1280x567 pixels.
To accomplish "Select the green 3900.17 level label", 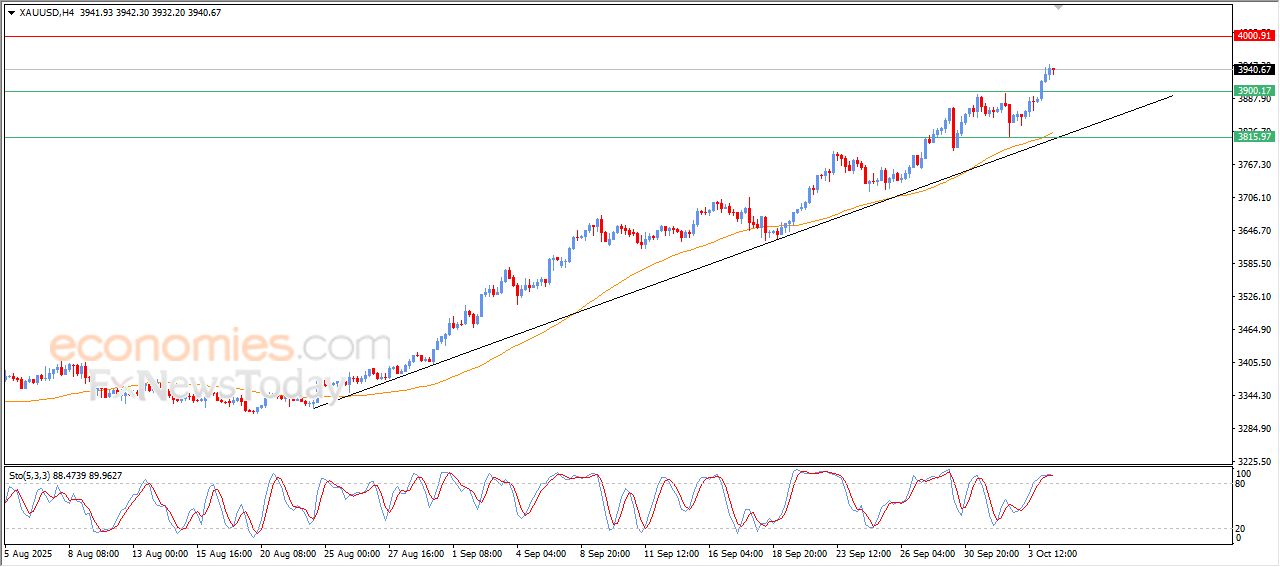I will point(1254,91).
